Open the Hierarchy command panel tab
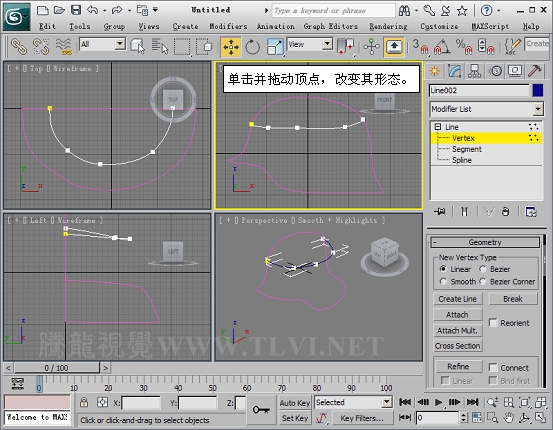553x430 pixels. [x=475, y=71]
